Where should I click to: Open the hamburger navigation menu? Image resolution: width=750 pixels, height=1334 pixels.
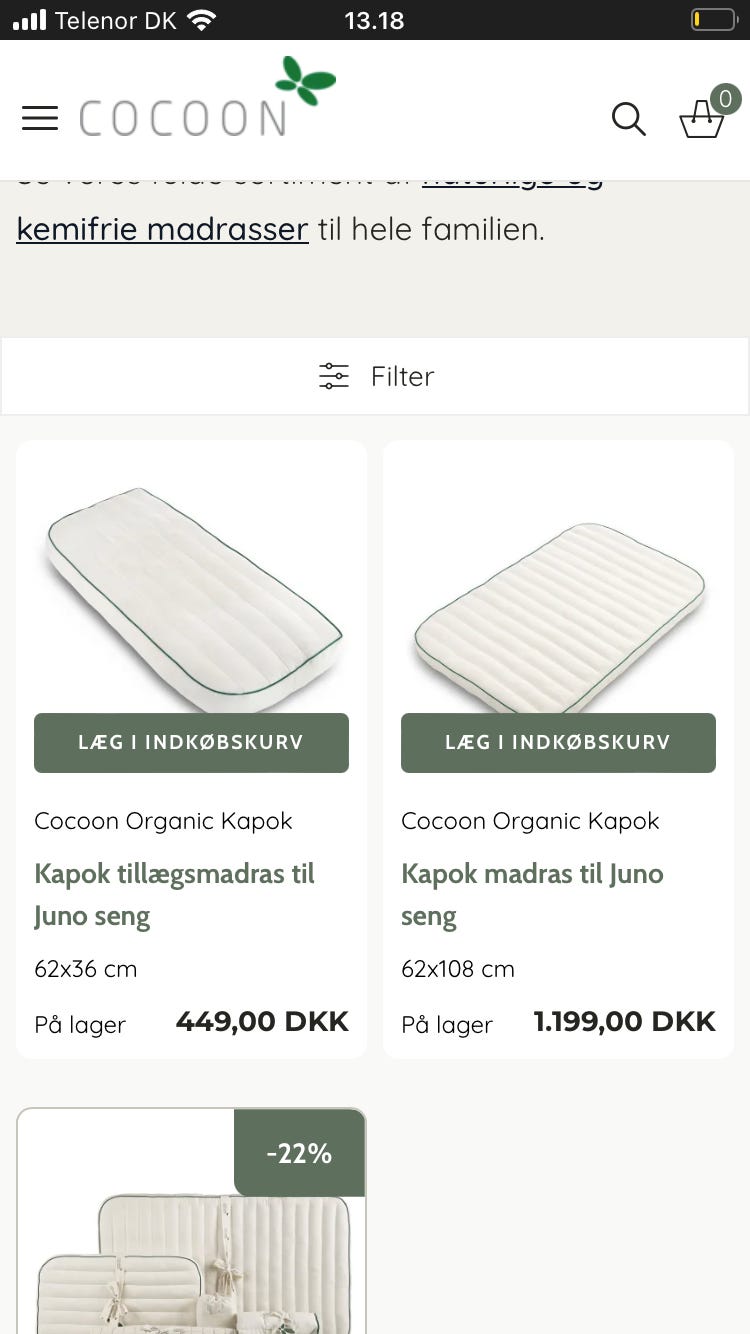pyautogui.click(x=40, y=118)
